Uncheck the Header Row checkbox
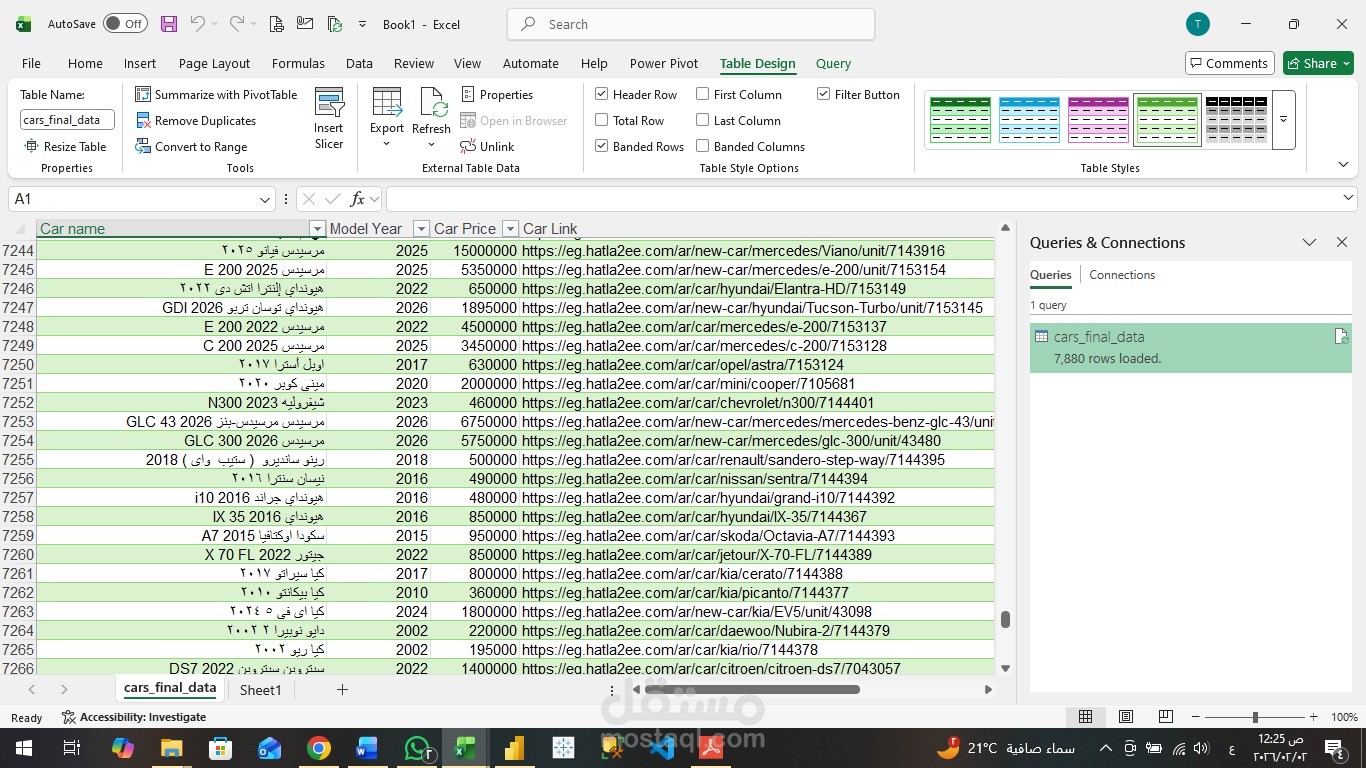1366x768 pixels. click(601, 94)
